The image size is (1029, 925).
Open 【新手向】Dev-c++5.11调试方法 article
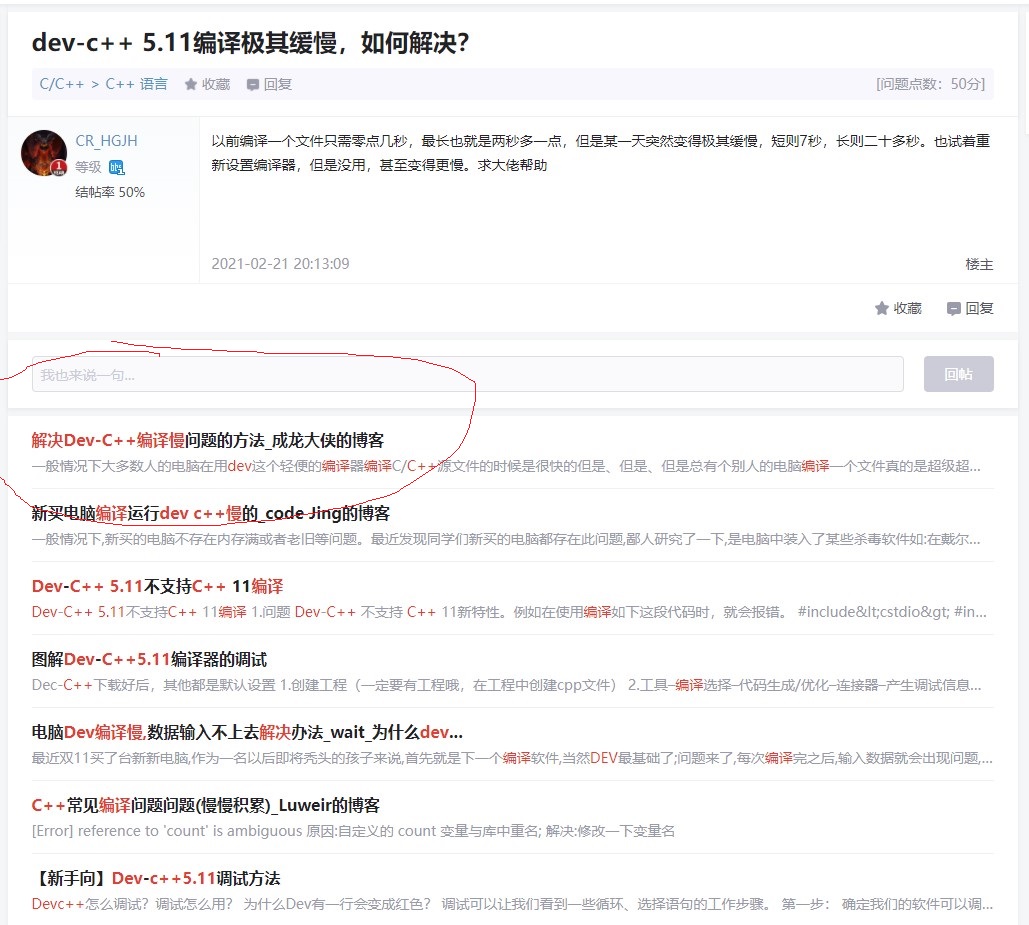(156, 878)
